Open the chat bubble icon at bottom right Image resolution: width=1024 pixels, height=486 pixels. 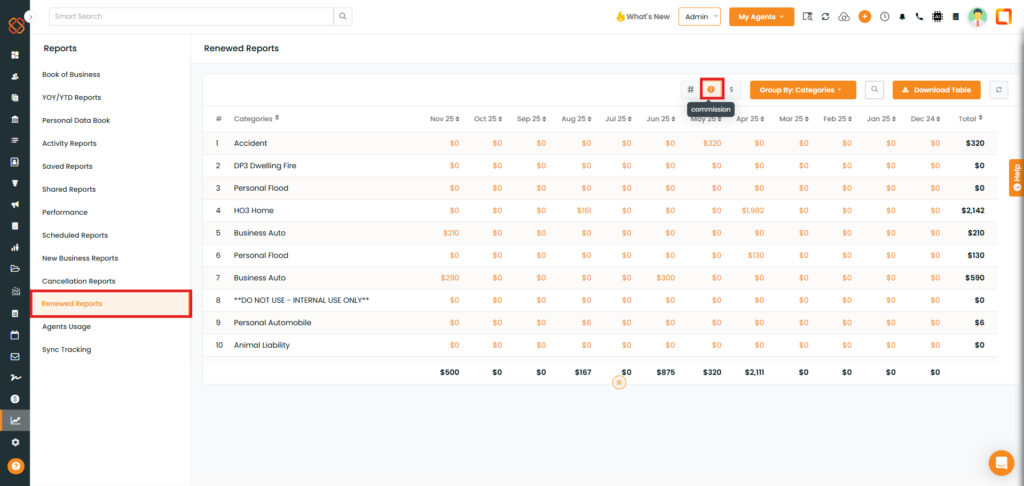tap(1000, 462)
